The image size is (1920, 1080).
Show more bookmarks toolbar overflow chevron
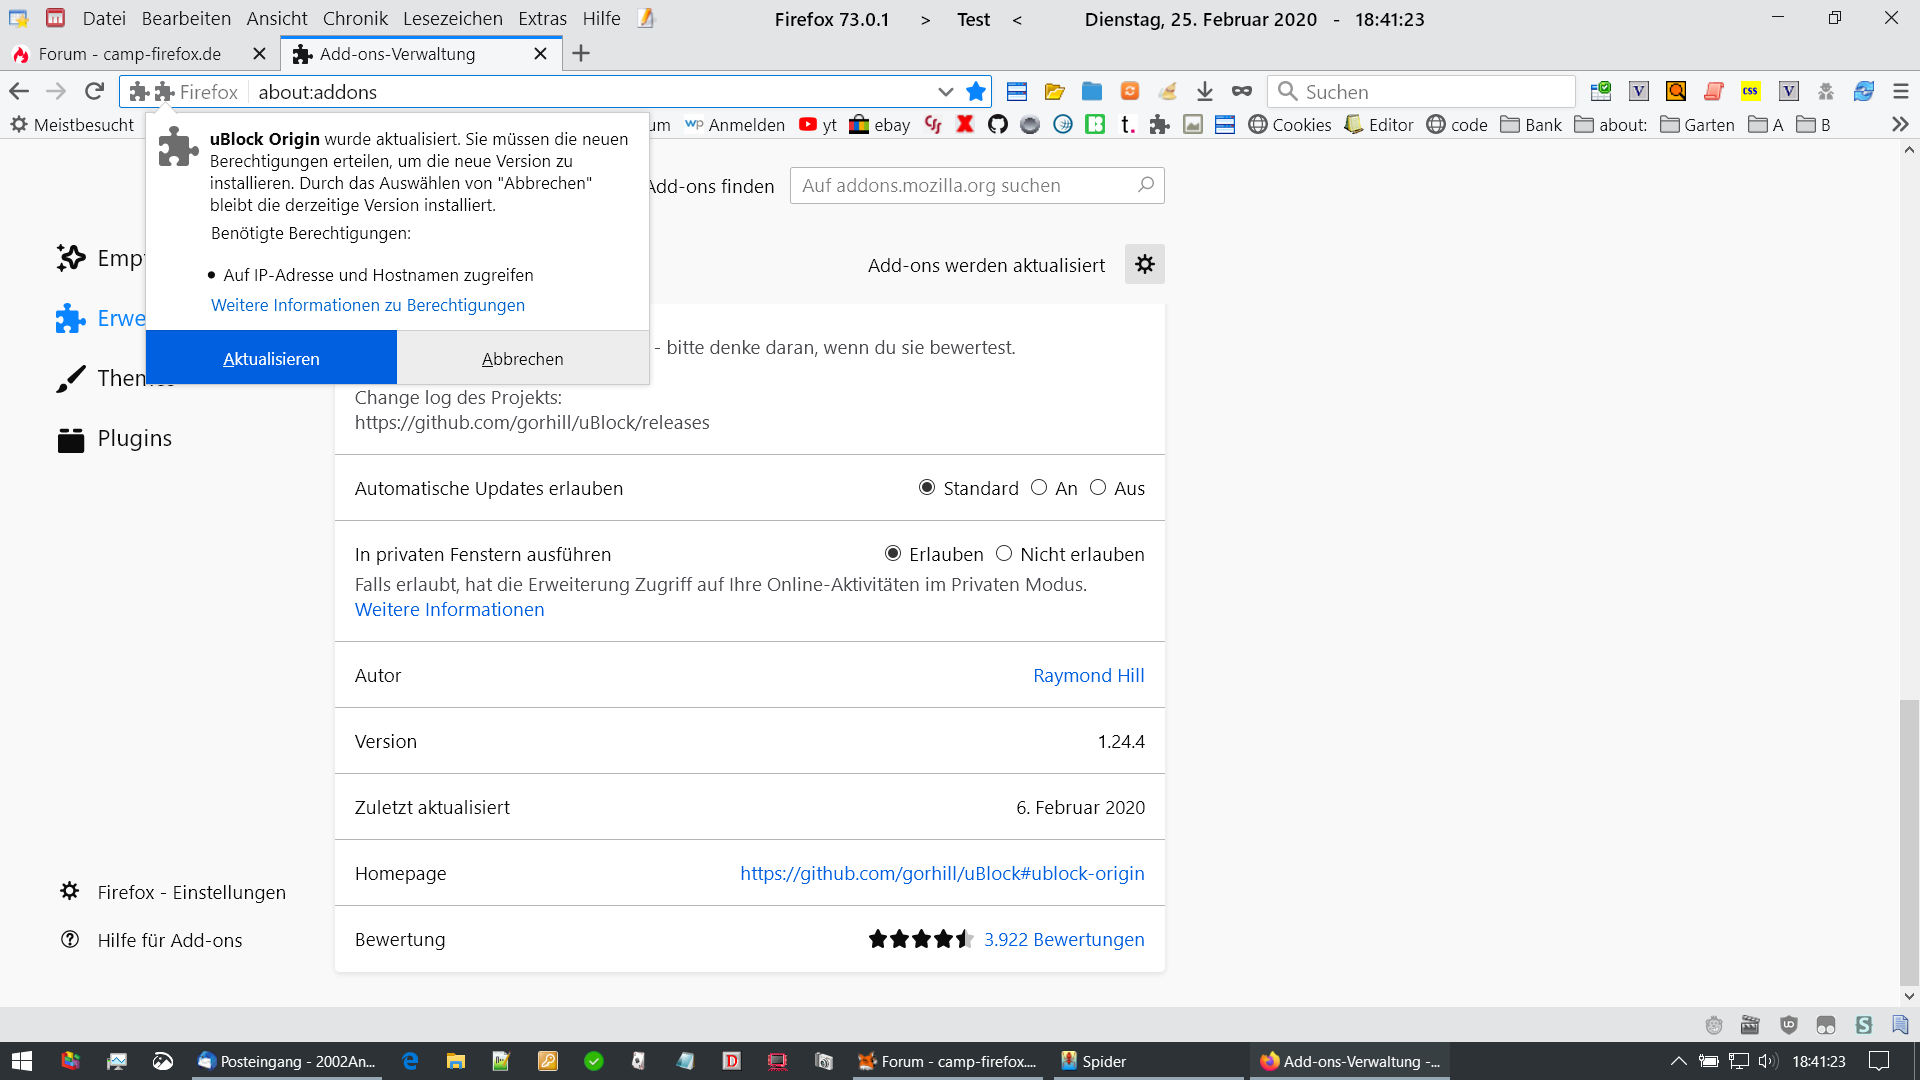1900,125
